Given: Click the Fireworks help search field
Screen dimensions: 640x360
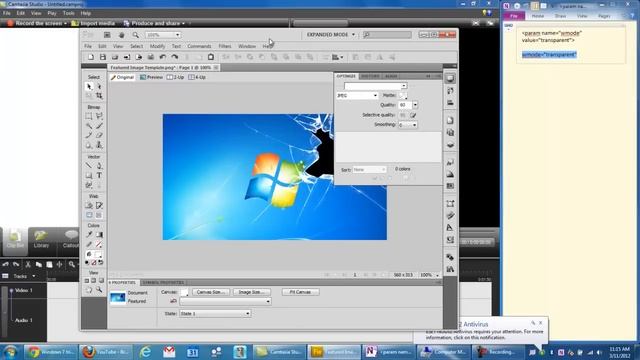Looking at the screenshot, I should click(387, 35).
